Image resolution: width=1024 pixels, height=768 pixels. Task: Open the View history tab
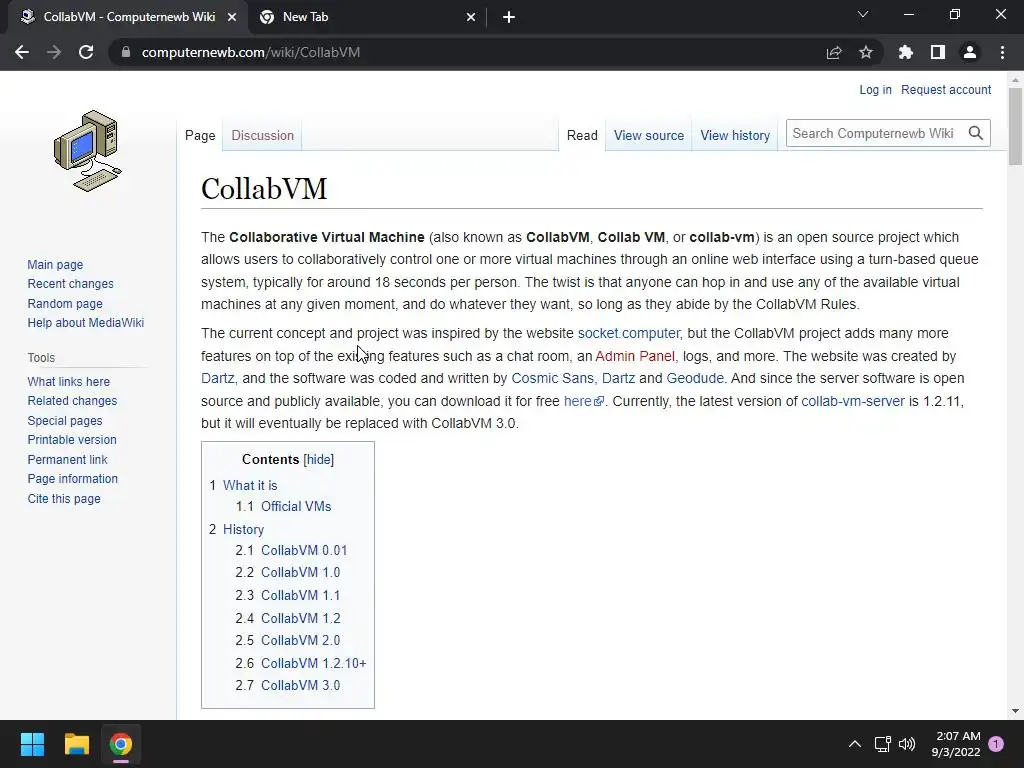[x=735, y=135]
